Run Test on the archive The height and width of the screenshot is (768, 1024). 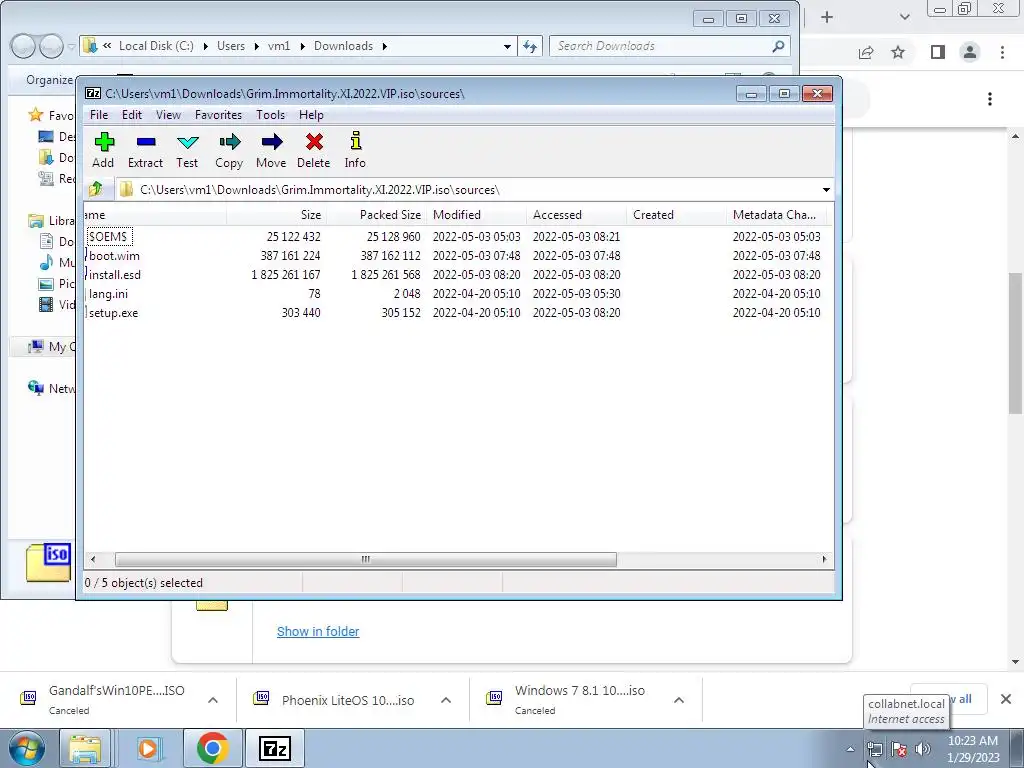[x=187, y=150]
